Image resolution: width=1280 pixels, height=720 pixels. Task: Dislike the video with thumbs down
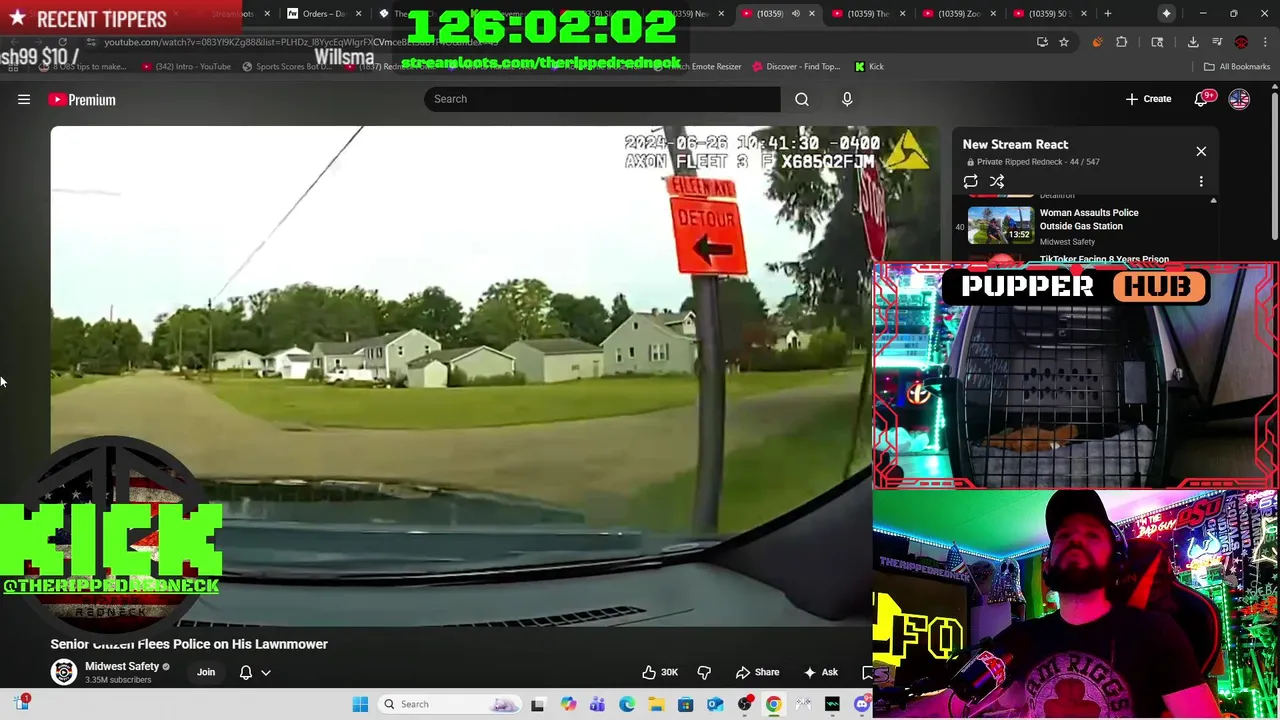tap(704, 672)
